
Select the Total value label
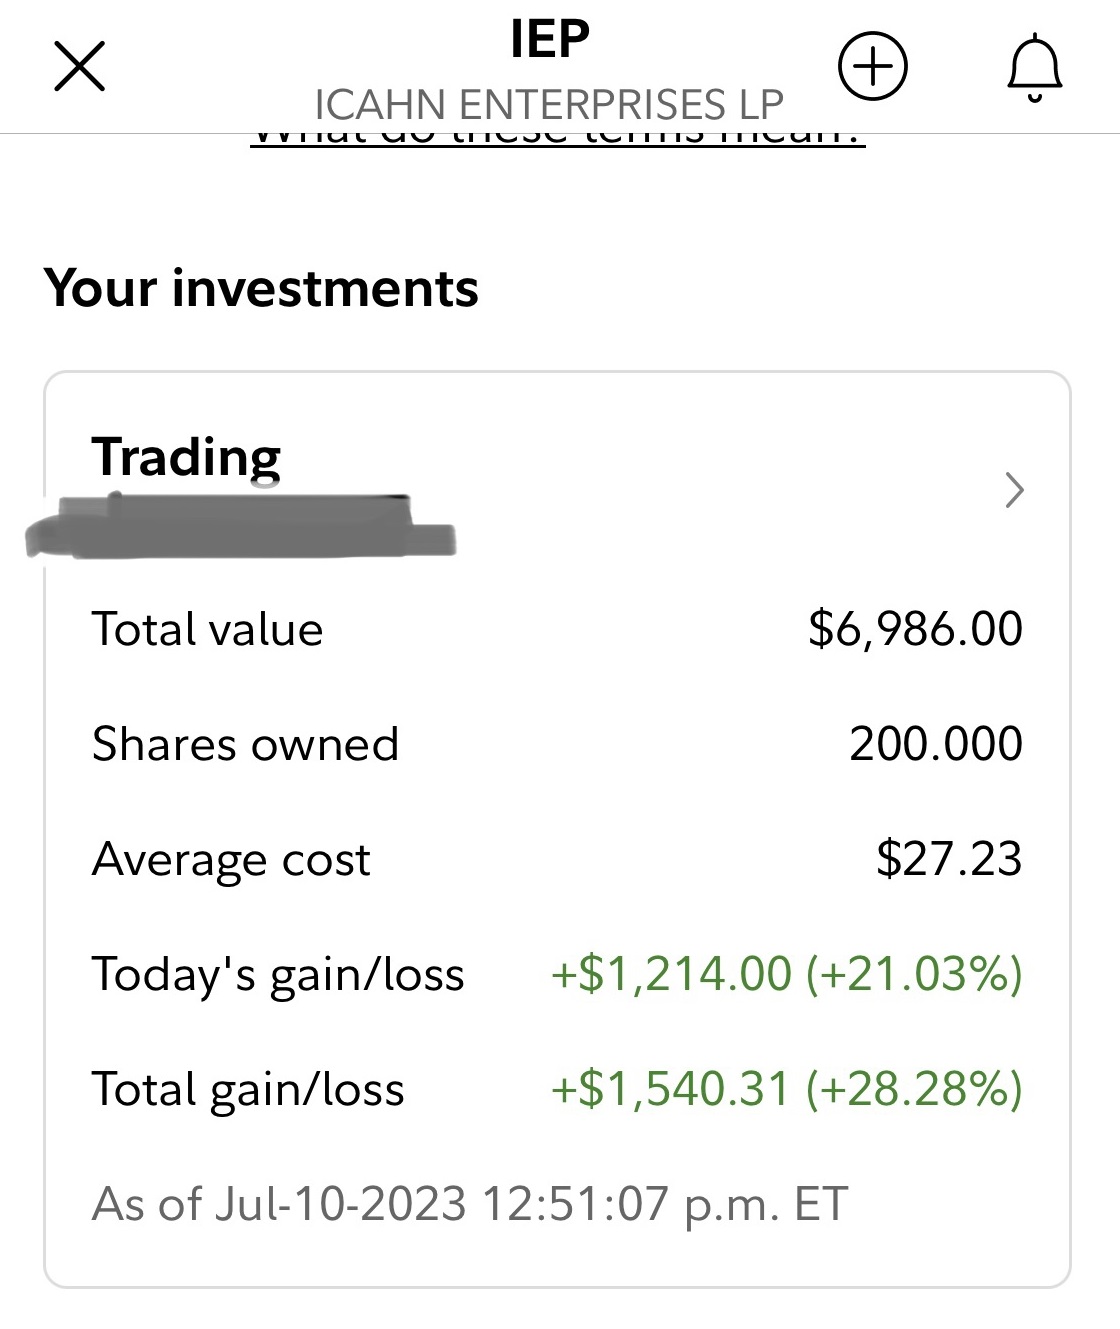point(208,630)
